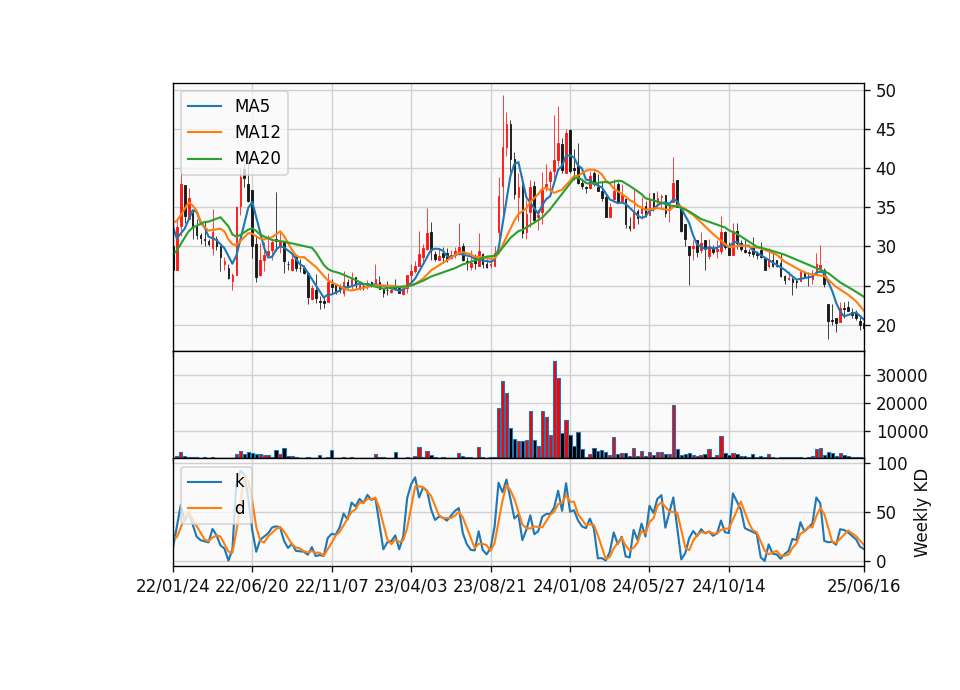This screenshot has height=690, width=960.
Task: Click the 22/06/20 date tick label
Action: tap(252, 586)
